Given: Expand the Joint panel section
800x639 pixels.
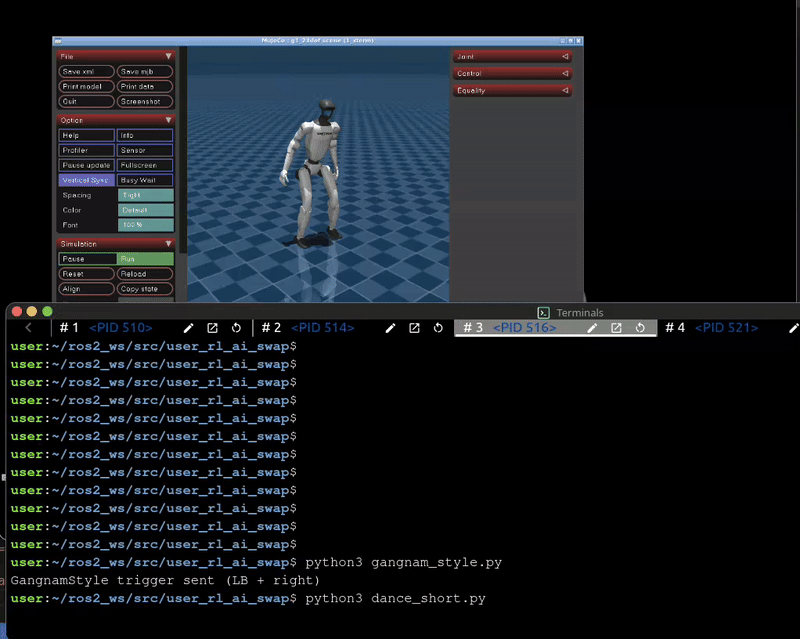Looking at the screenshot, I should click(511, 57).
